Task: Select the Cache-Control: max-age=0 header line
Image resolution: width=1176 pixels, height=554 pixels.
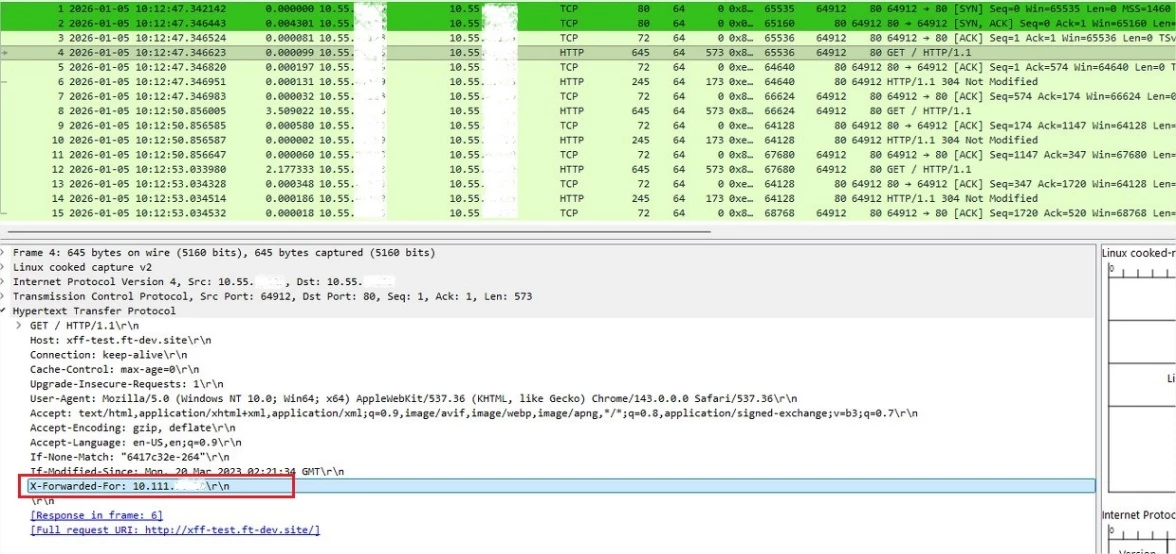Action: pyautogui.click(x=115, y=370)
